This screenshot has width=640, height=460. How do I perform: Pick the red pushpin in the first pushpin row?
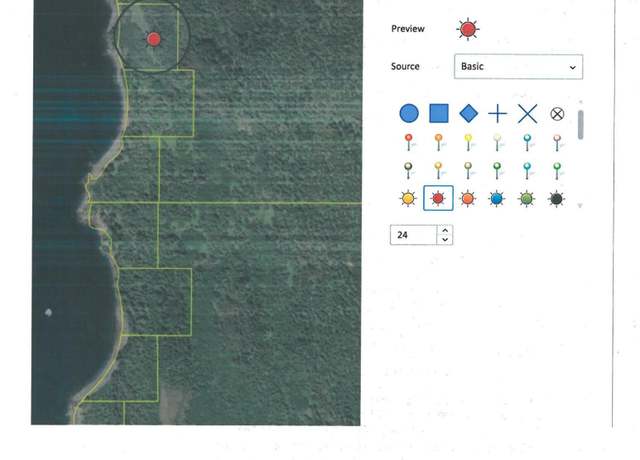[409, 142]
